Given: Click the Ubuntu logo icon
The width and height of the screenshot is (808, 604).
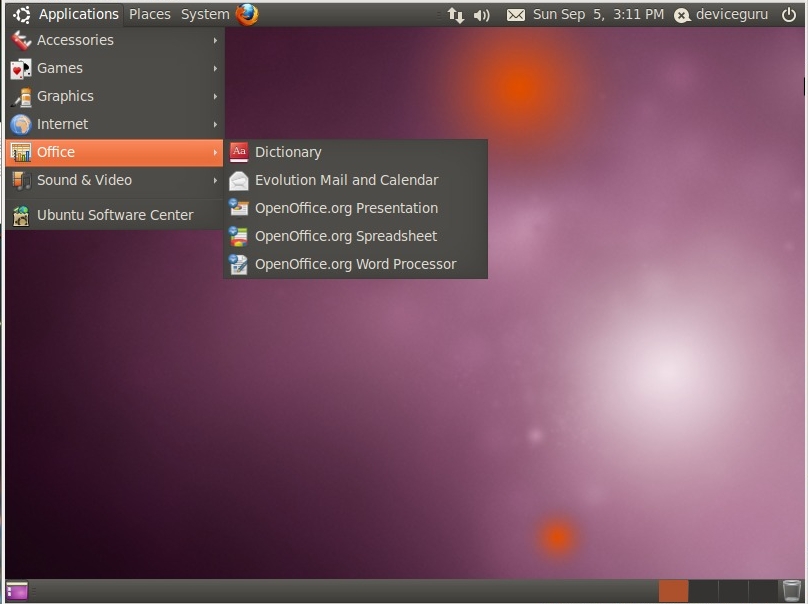Looking at the screenshot, I should coord(22,14).
